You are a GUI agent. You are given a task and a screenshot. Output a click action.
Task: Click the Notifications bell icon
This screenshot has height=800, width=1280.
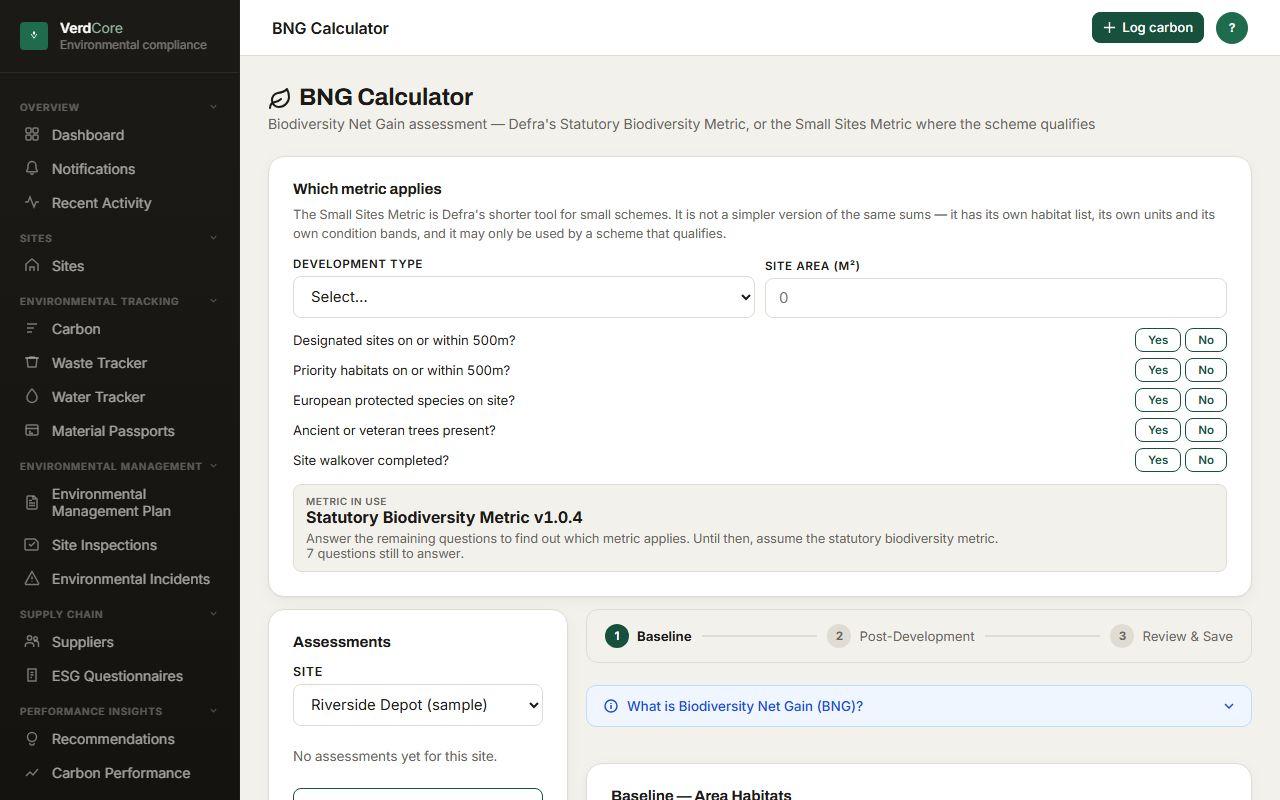(32, 169)
